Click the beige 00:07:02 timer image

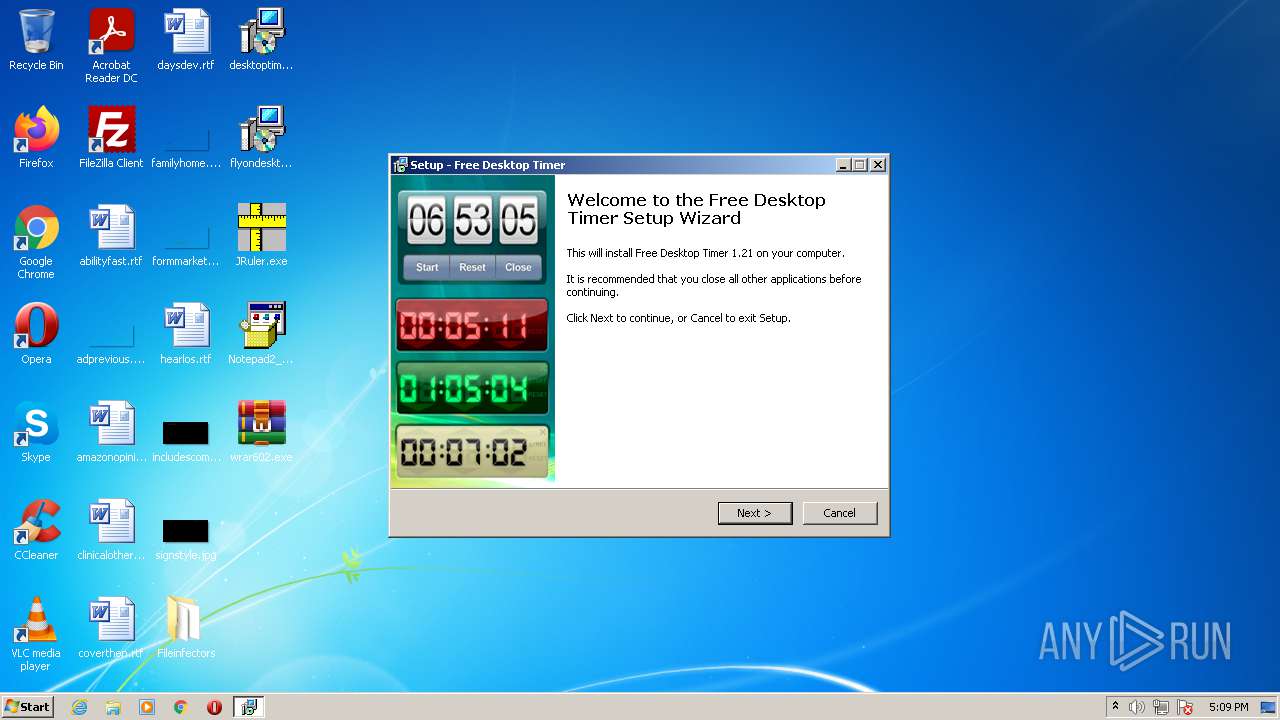click(472, 452)
